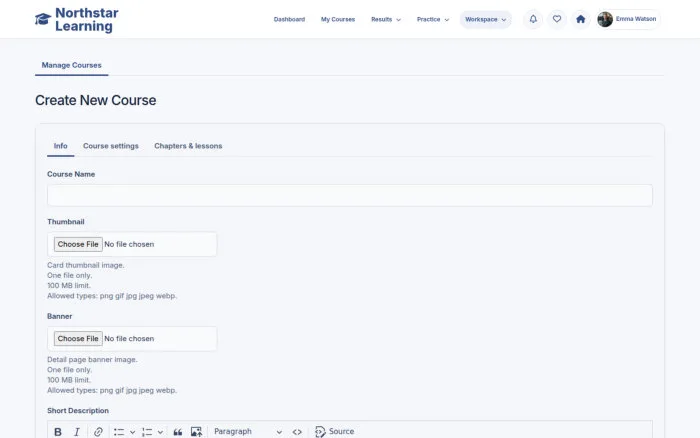The image size is (700, 438).
Task: Click the Banner label
Action: pos(59,316)
